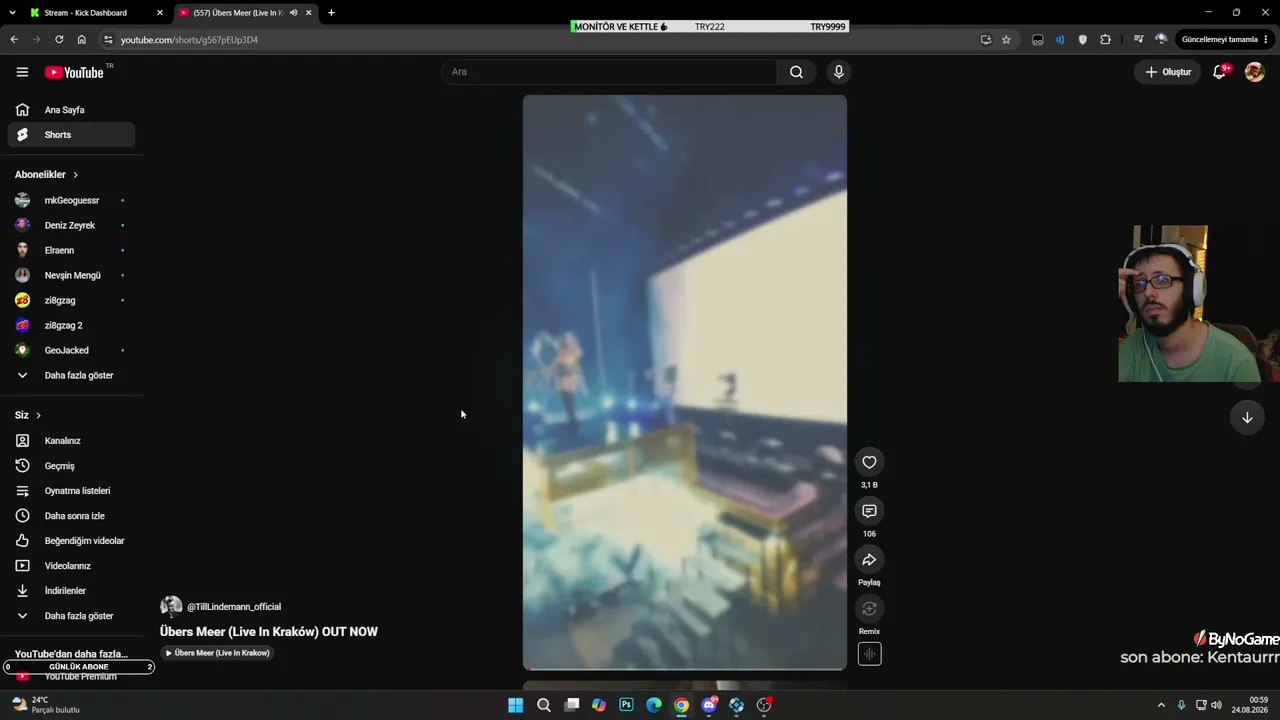Click Übers Meer (Live In Kraków) sound chip
The height and width of the screenshot is (720, 1280).
point(217,653)
